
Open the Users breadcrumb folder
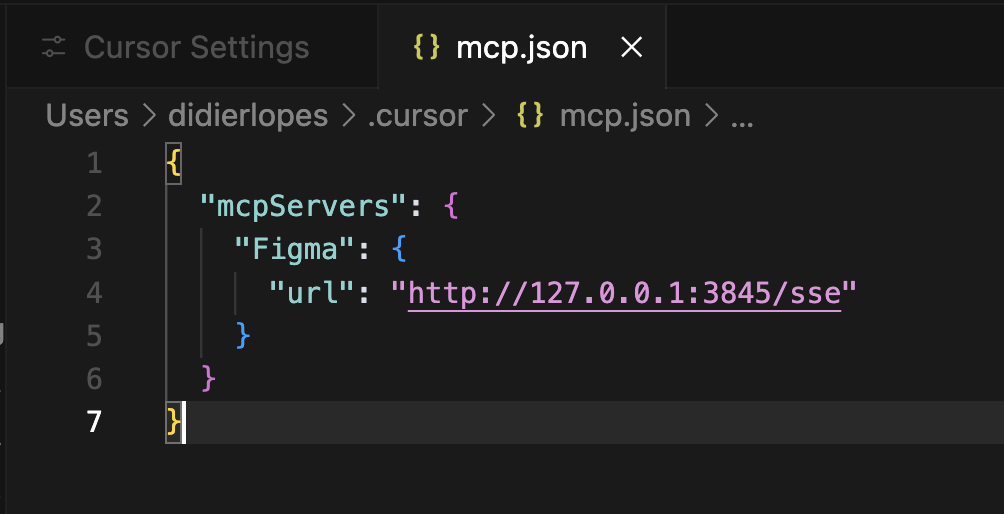pos(87,116)
